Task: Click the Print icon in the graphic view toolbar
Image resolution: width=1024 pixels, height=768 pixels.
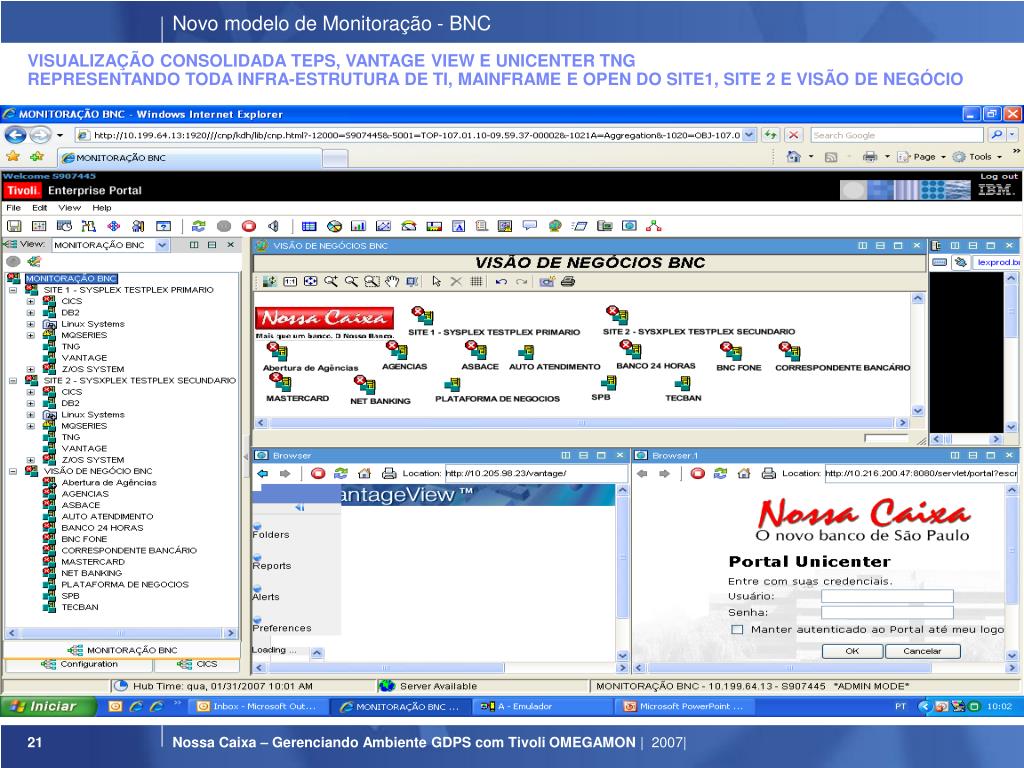Action: pos(568,281)
